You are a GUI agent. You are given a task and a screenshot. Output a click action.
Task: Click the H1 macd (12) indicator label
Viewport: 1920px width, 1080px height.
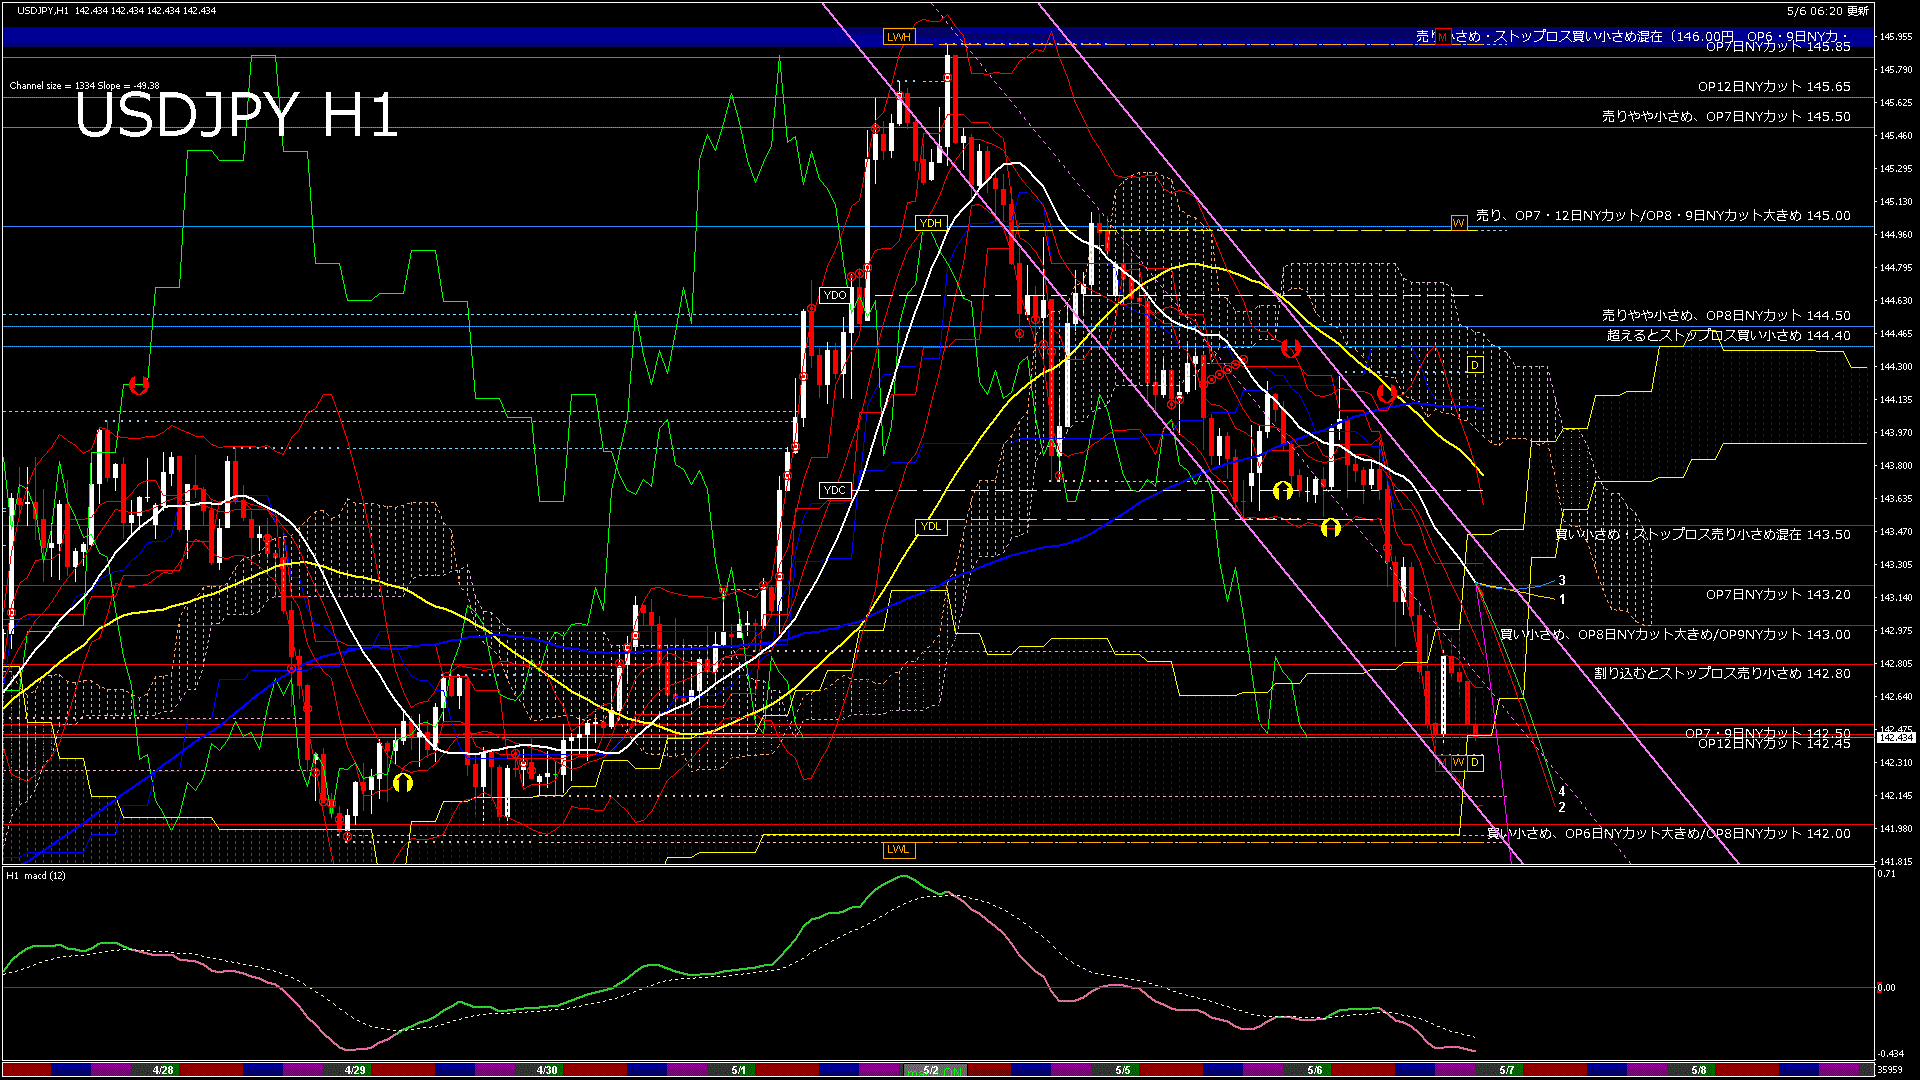tap(37, 876)
